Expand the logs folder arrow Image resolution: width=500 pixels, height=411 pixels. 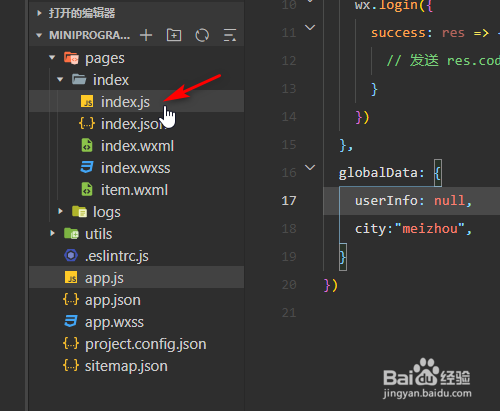coord(60,211)
